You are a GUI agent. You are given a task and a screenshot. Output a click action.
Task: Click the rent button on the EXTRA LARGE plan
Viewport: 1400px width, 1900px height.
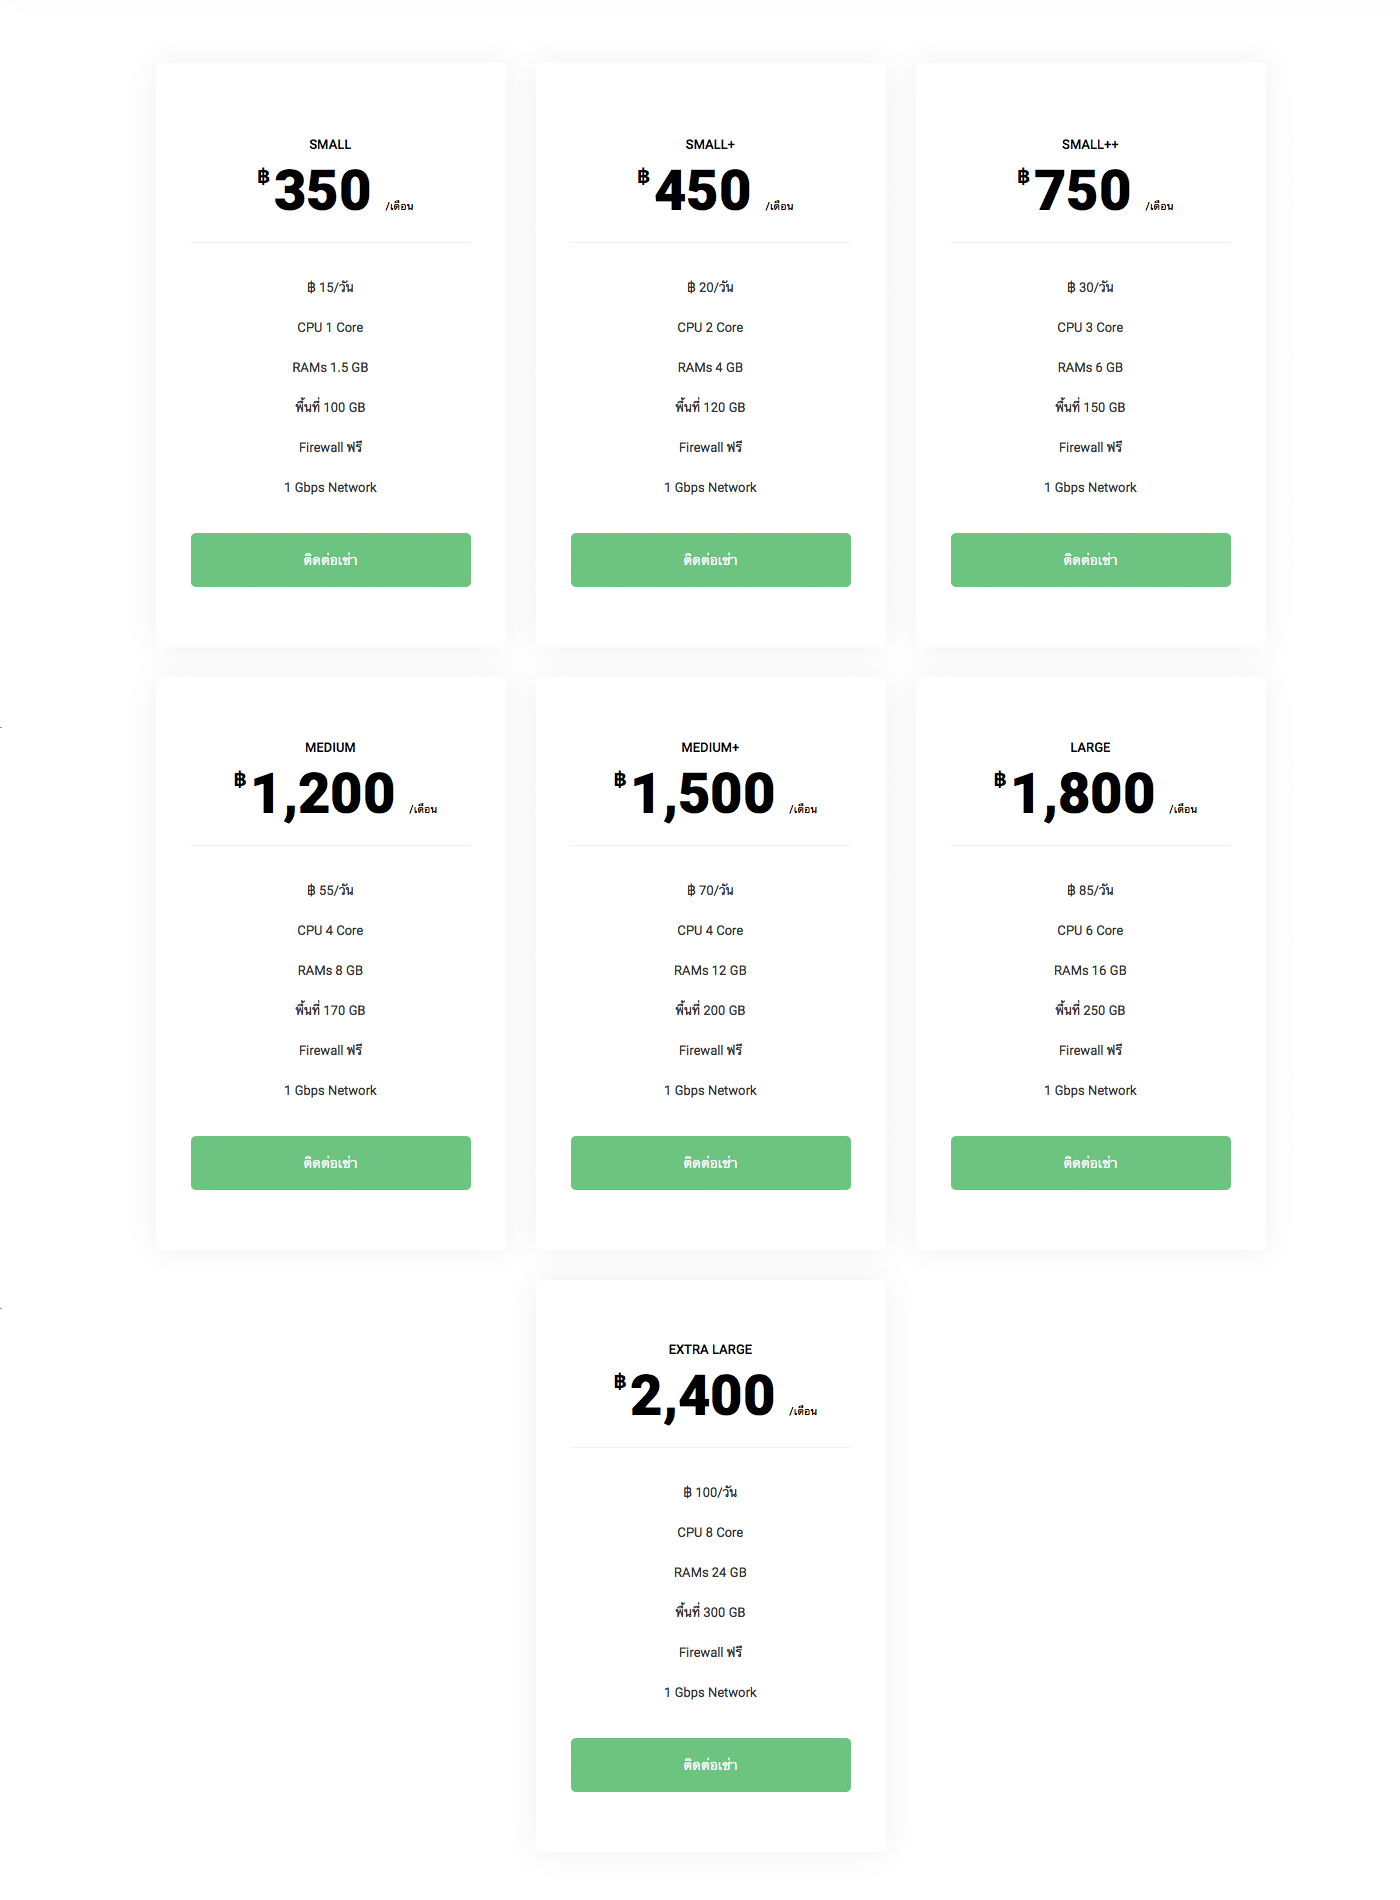(710, 1765)
